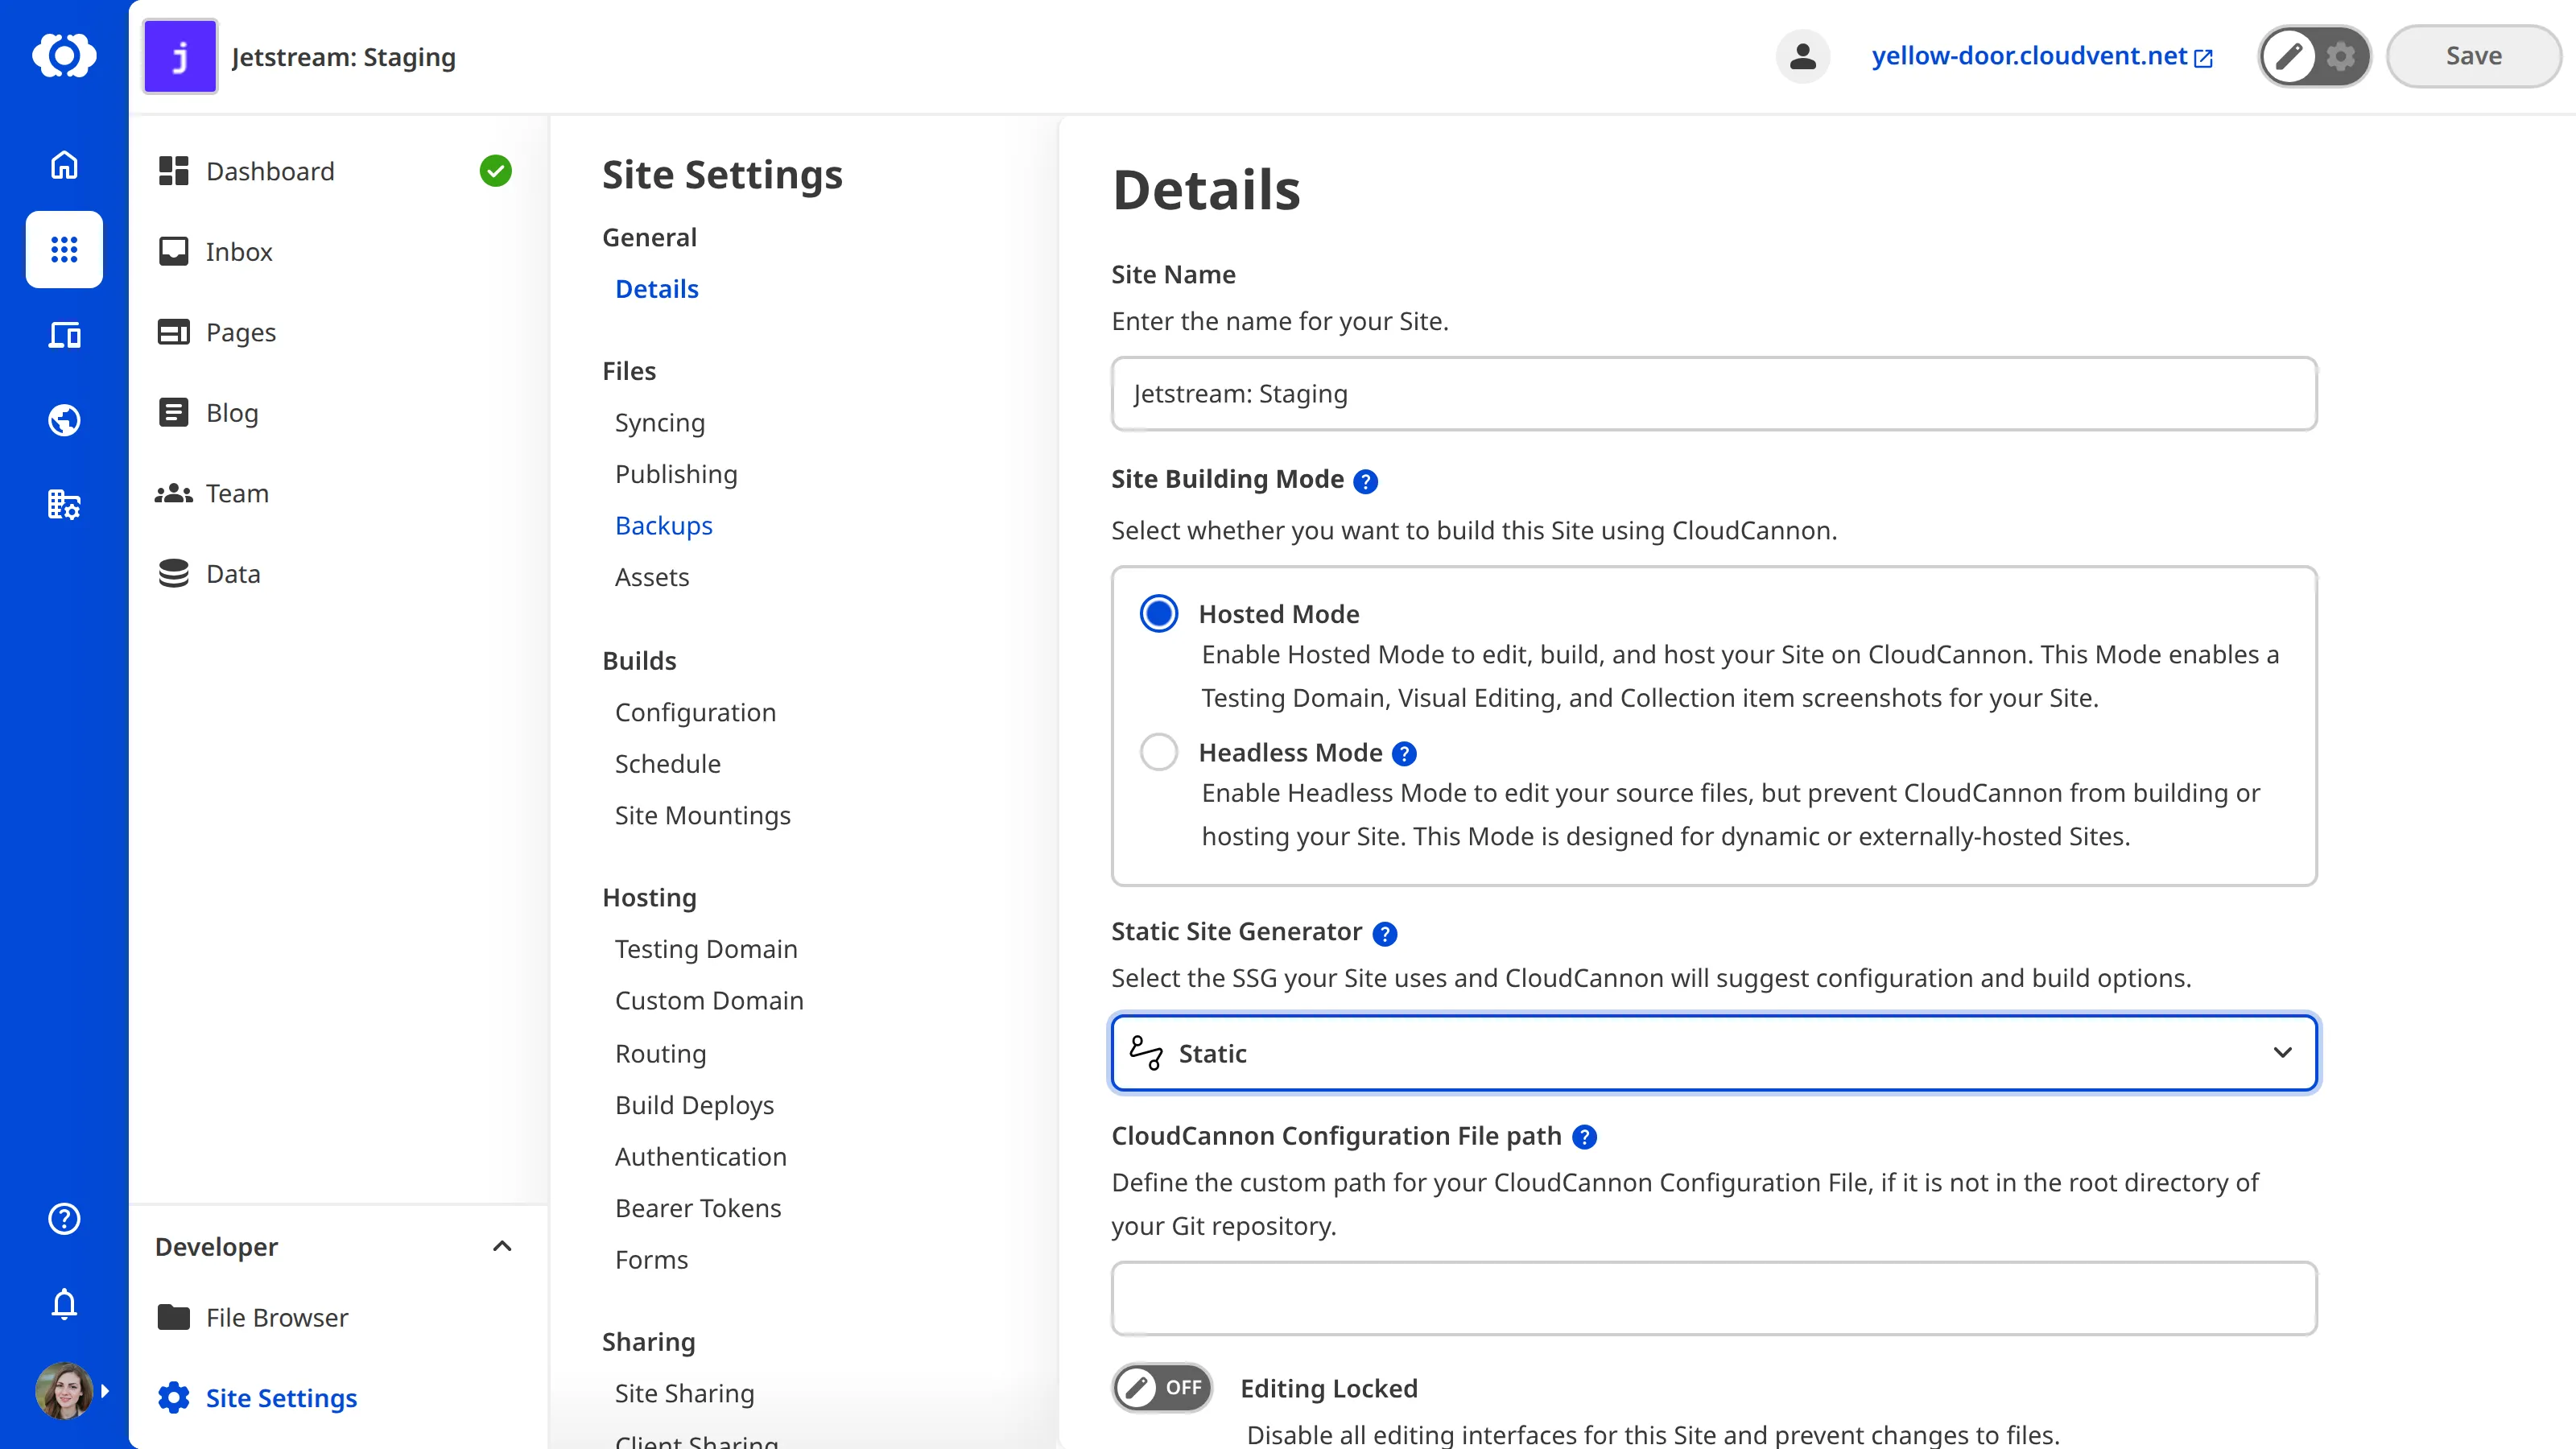Open the build Configuration settings
The width and height of the screenshot is (2576, 1449).
(x=695, y=712)
